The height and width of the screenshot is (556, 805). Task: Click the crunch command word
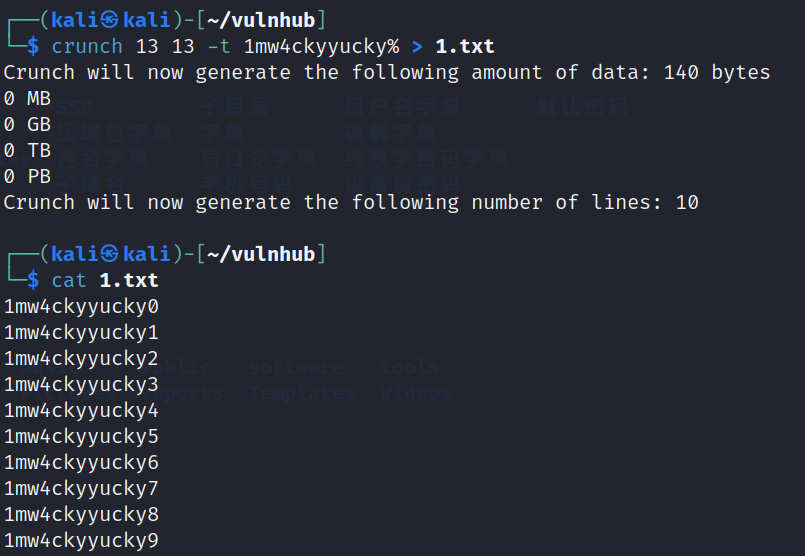coord(87,46)
